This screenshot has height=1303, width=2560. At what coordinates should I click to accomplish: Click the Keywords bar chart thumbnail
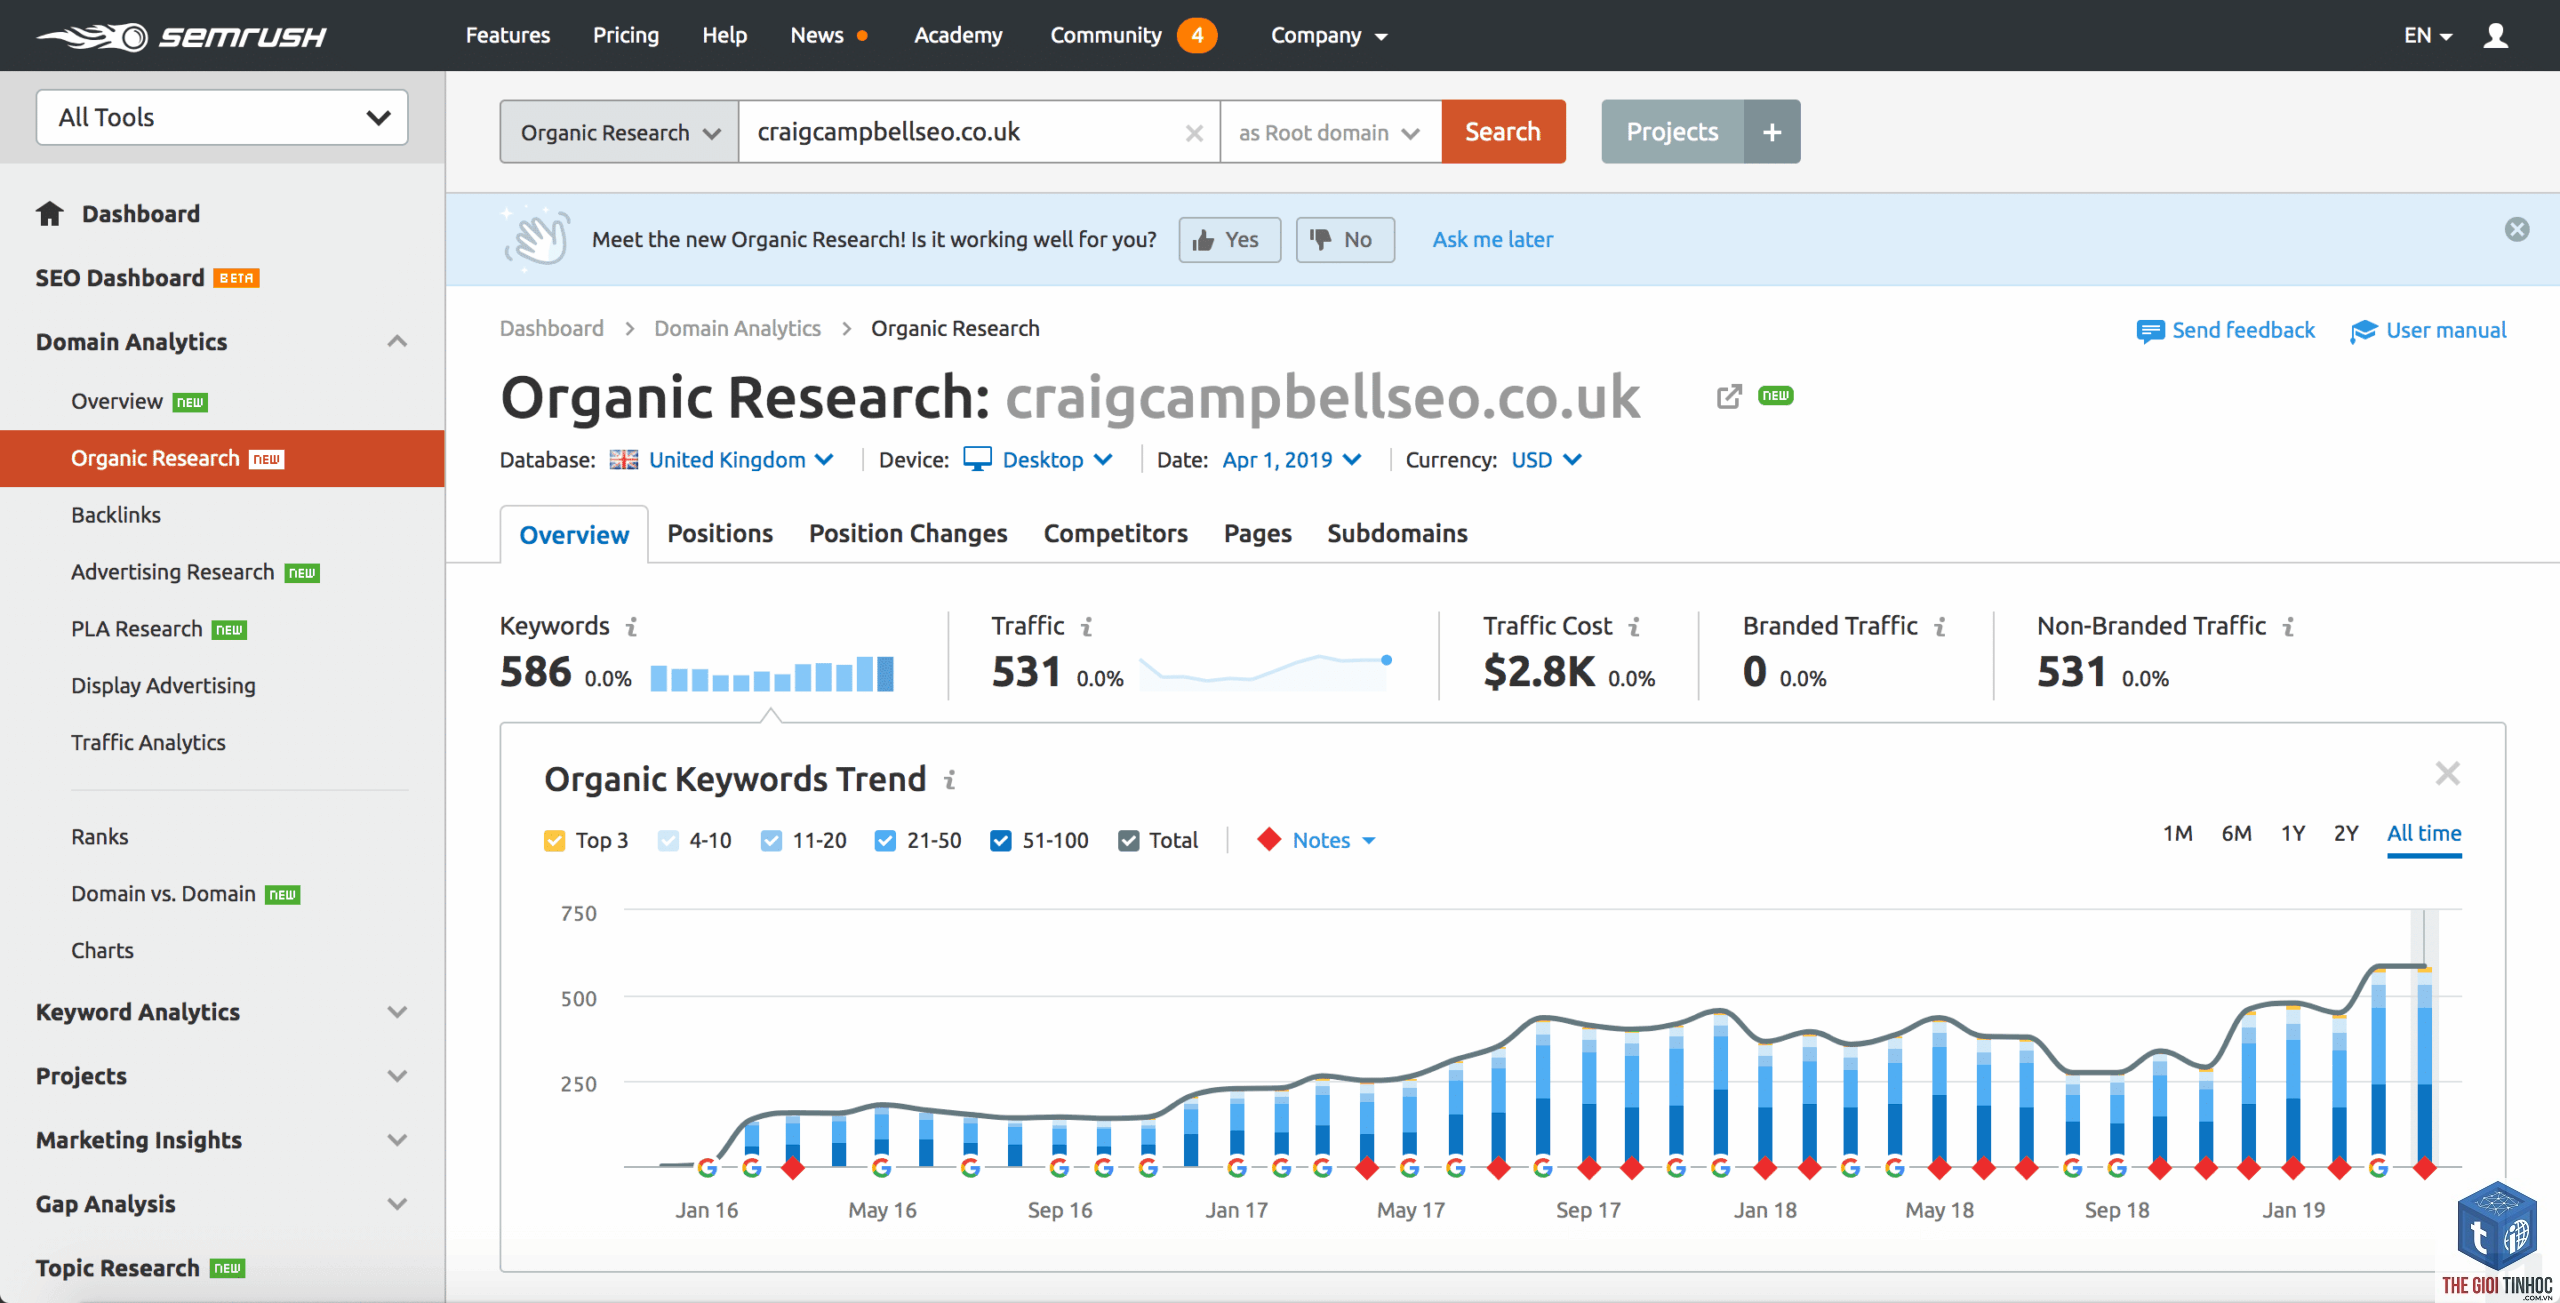click(x=771, y=674)
